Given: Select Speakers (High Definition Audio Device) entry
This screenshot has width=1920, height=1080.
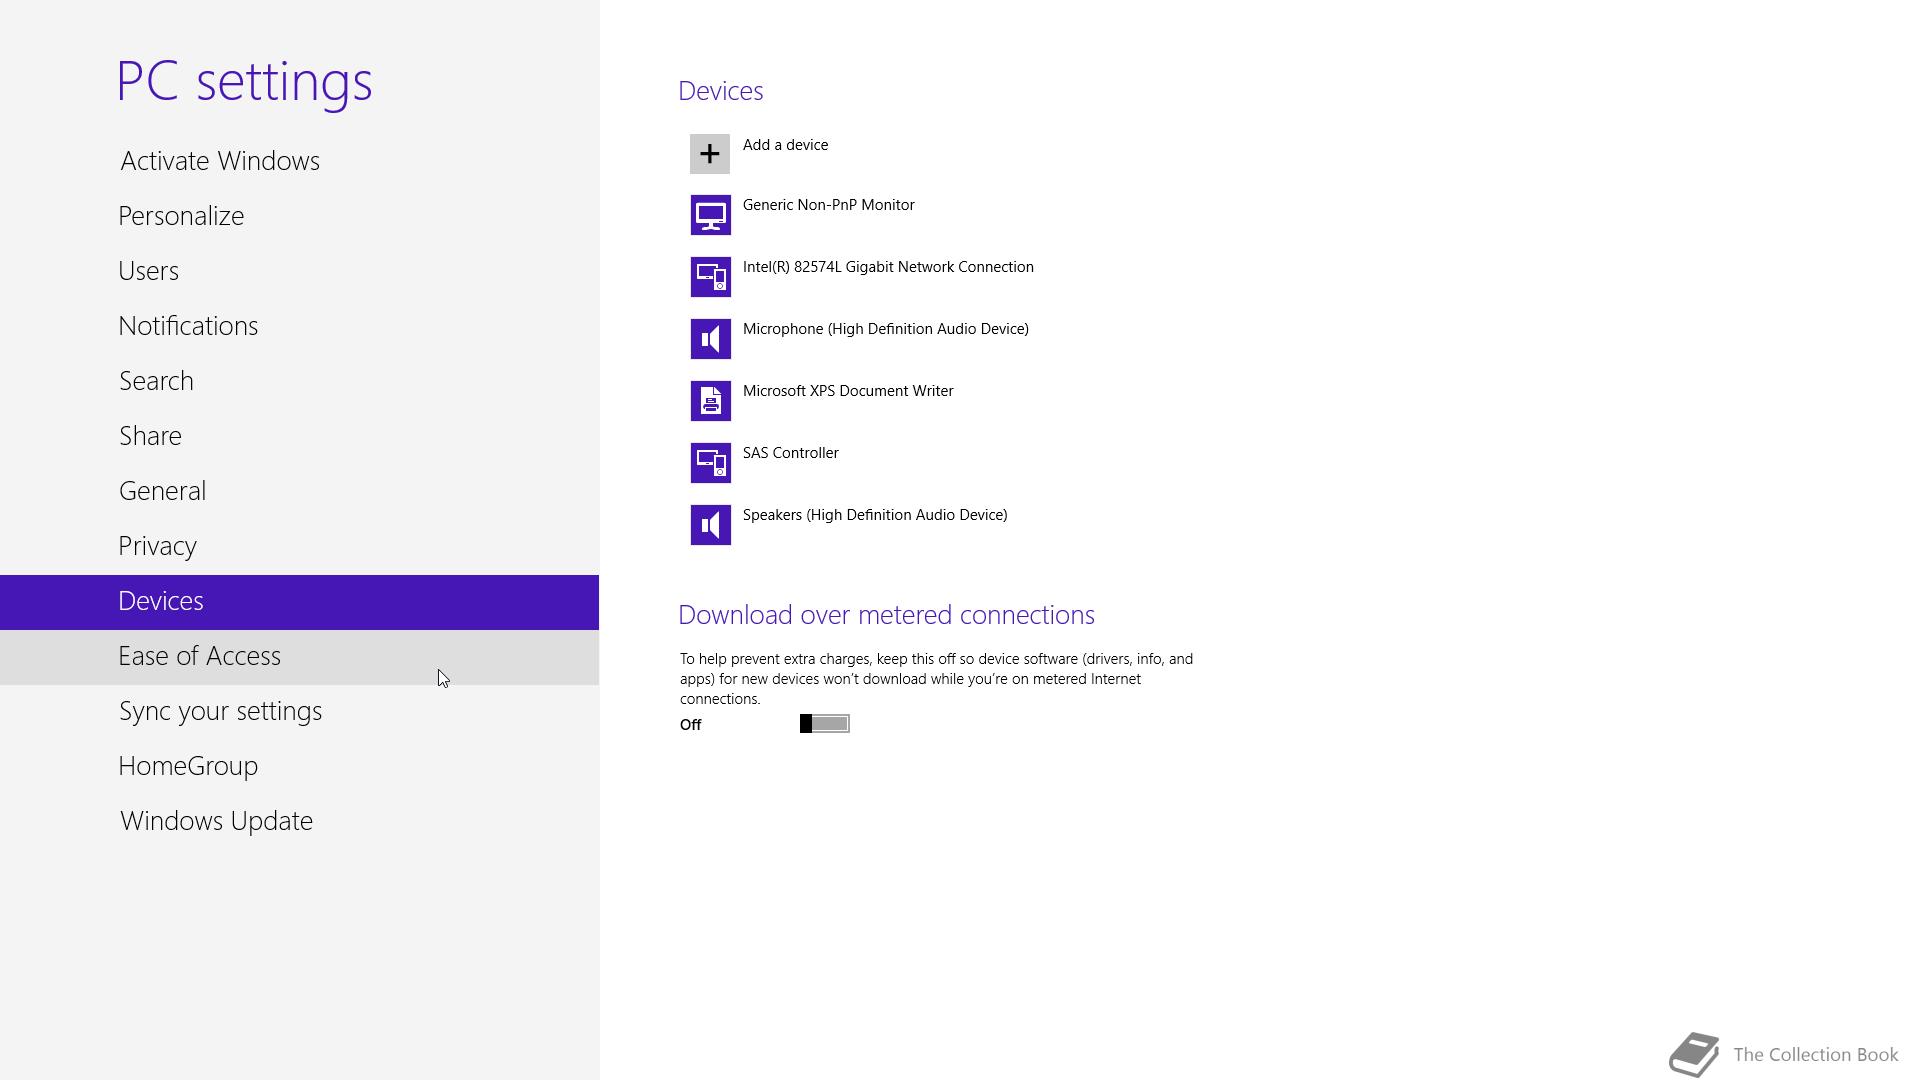Looking at the screenshot, I should (x=874, y=515).
